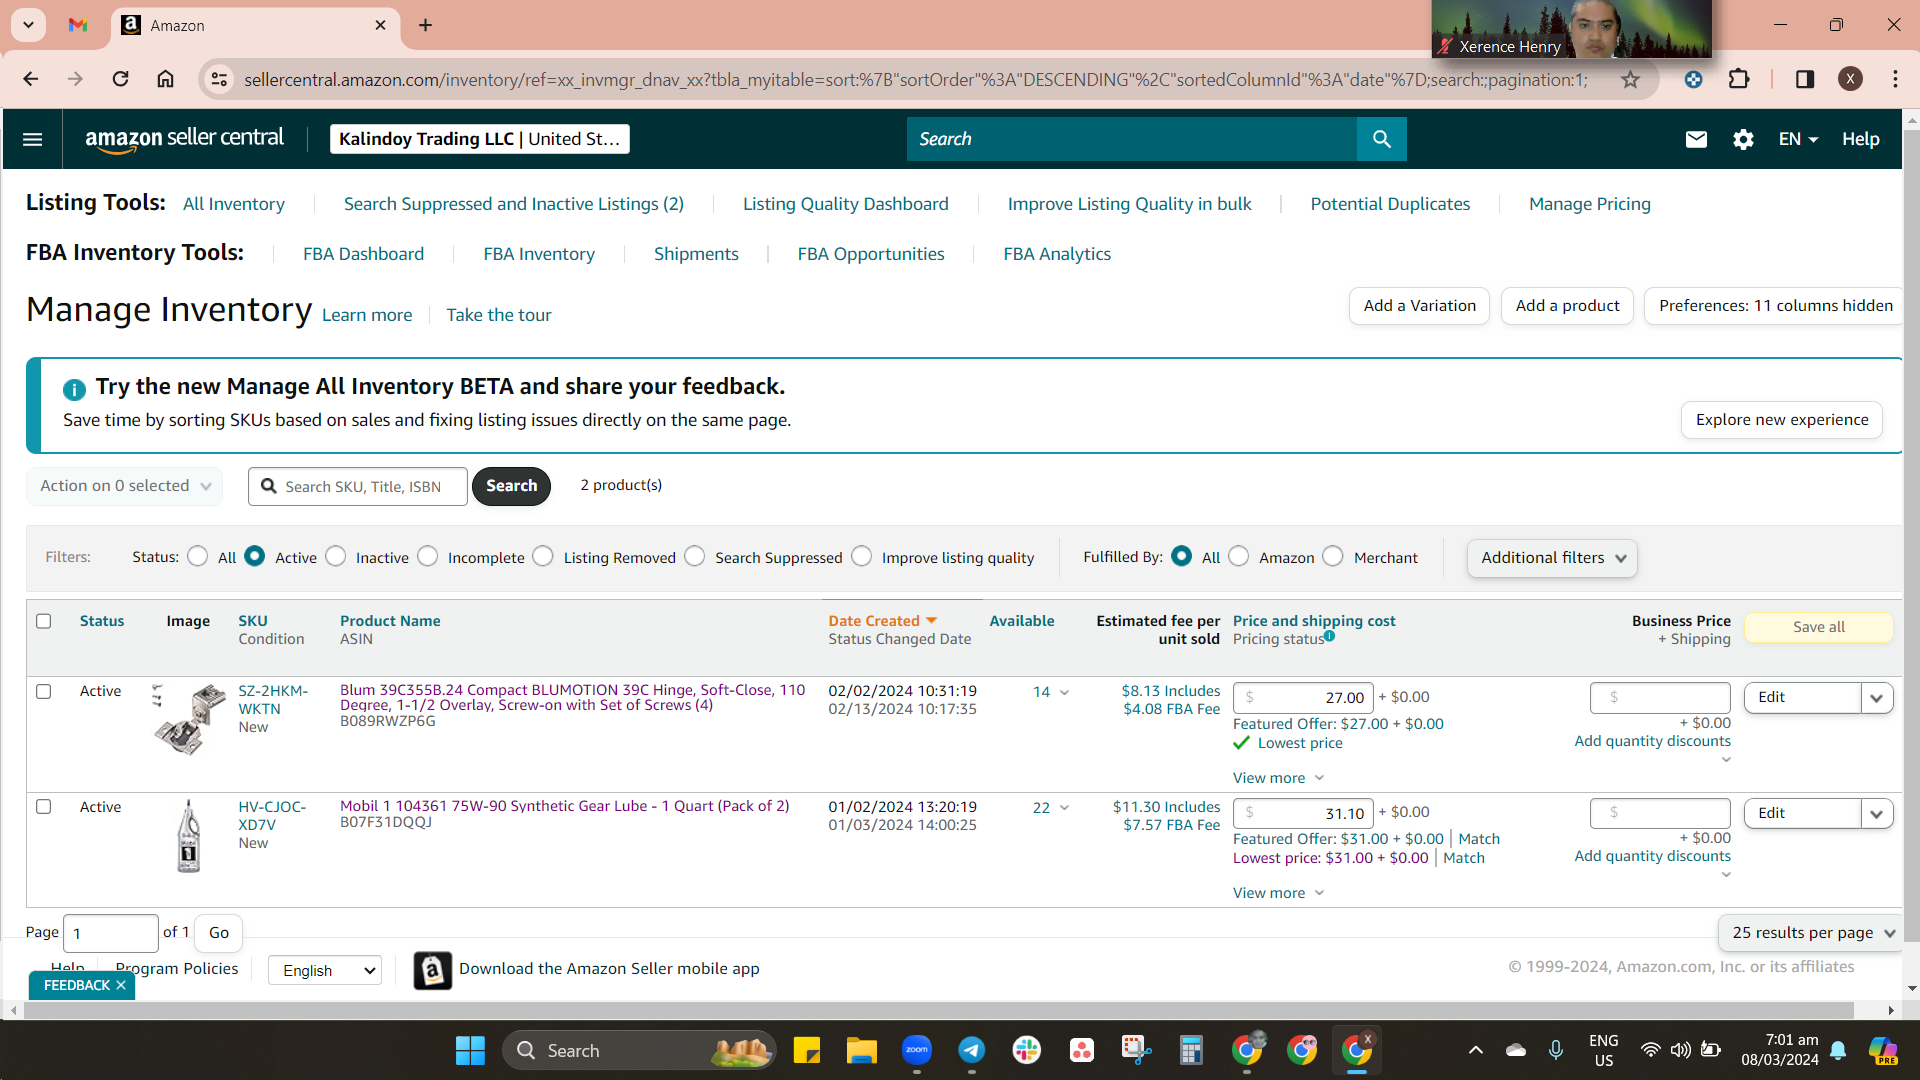The height and width of the screenshot is (1080, 1920).
Task: Open the settings gear icon
Action: click(1743, 139)
